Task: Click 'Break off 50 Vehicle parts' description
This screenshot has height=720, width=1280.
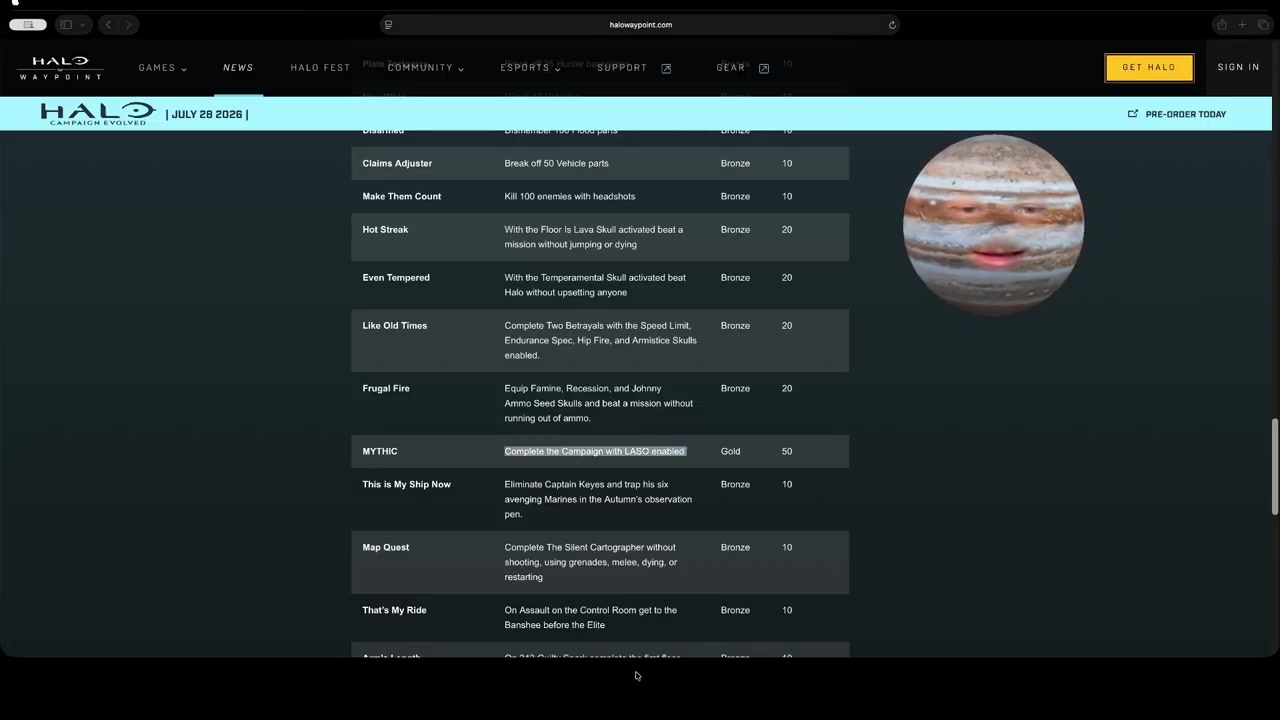Action: tap(556, 164)
